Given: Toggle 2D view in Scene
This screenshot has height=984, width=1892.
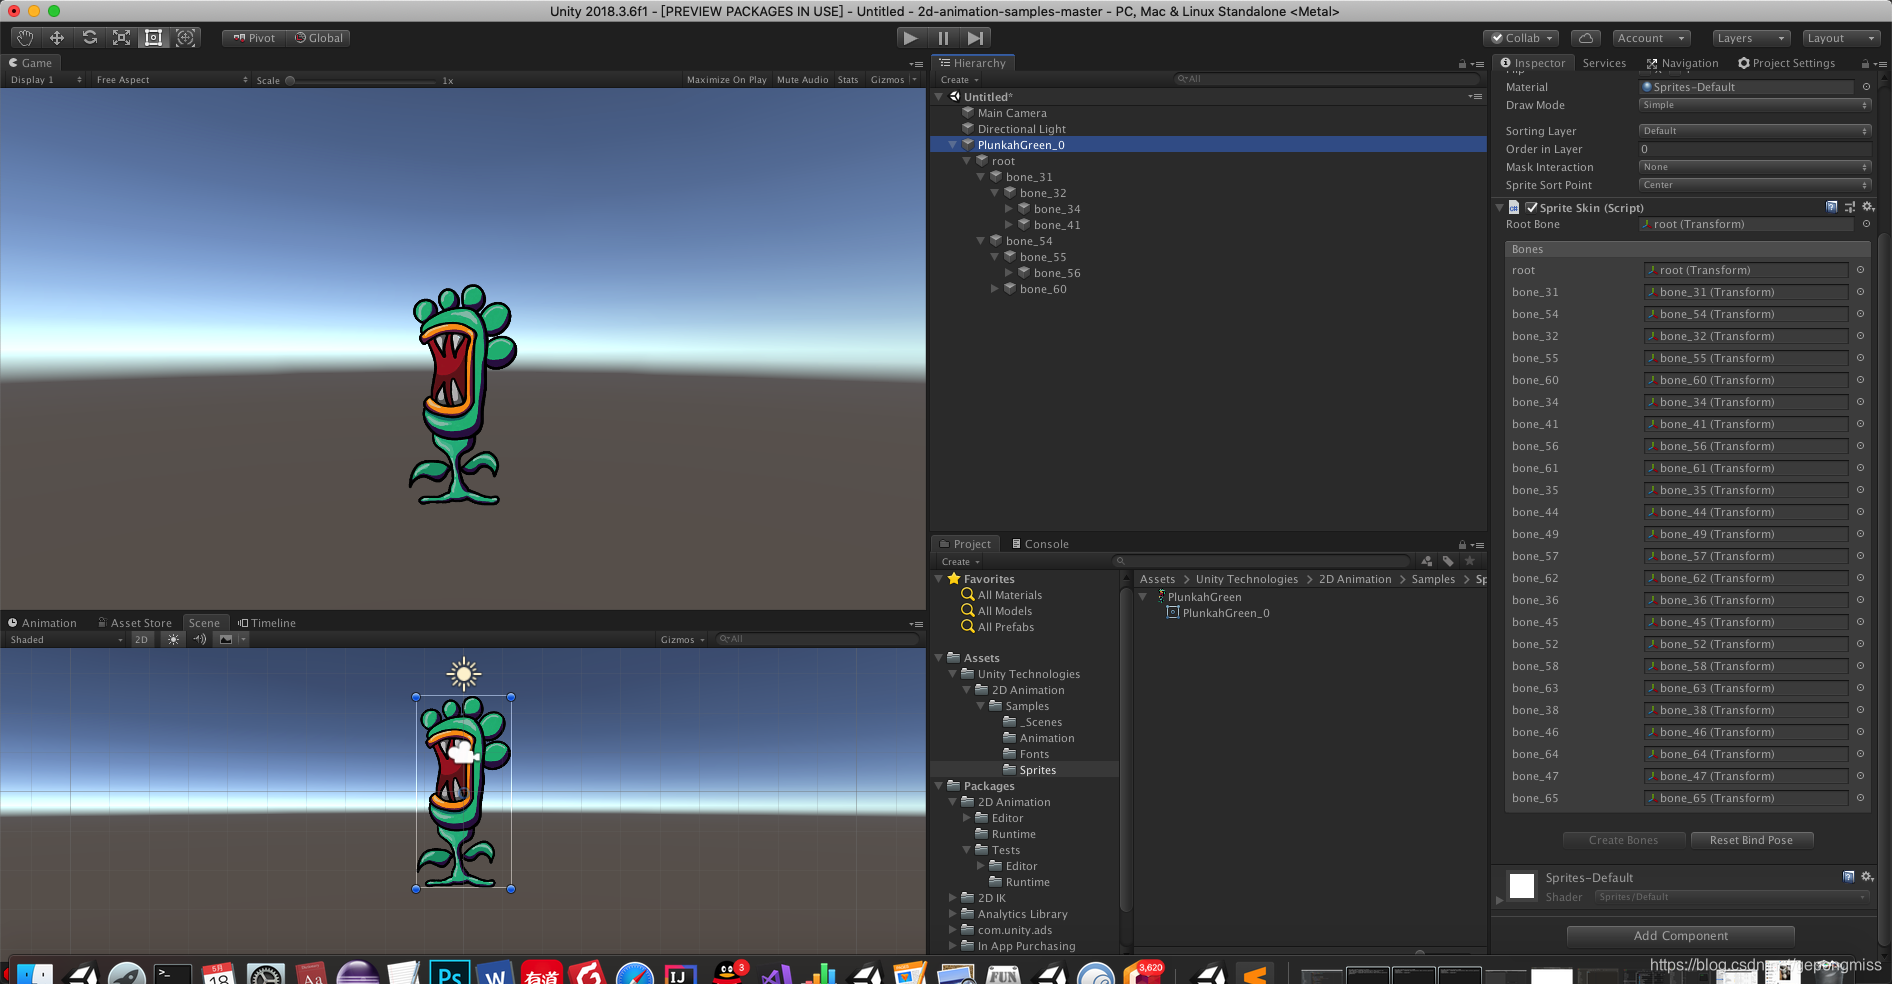Looking at the screenshot, I should pos(142,639).
